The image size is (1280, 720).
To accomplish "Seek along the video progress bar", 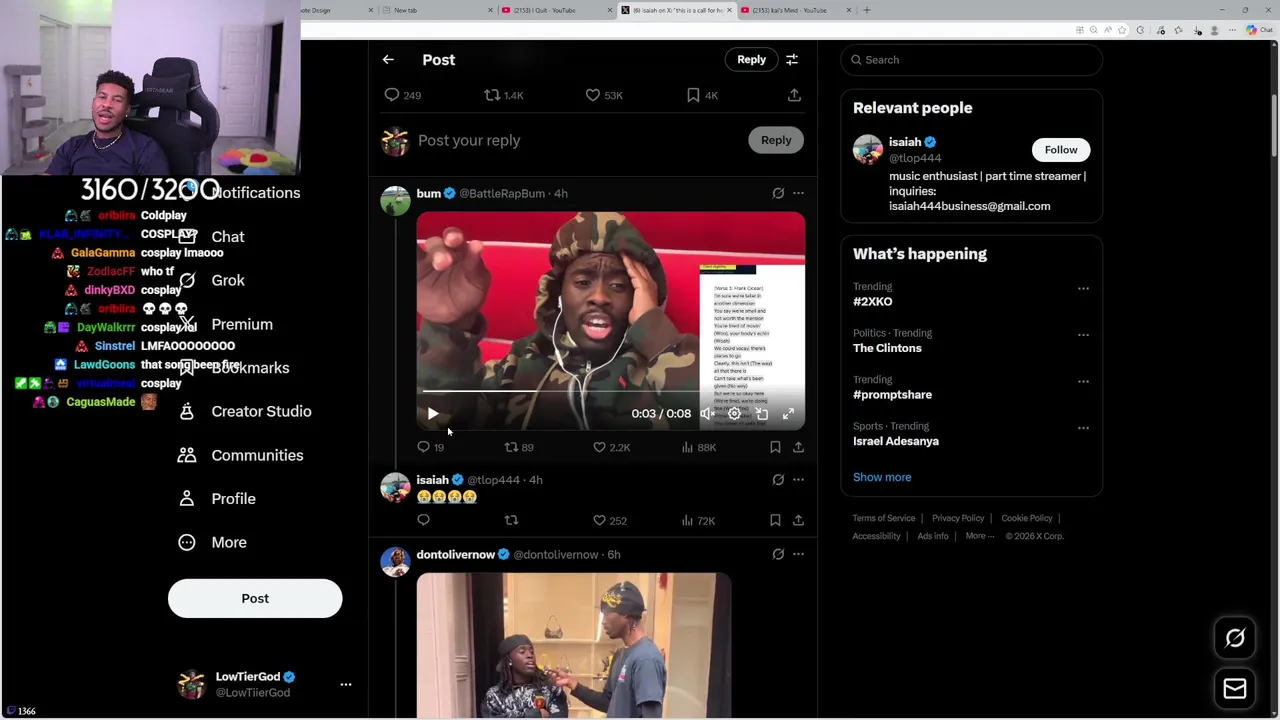I will click(610, 391).
